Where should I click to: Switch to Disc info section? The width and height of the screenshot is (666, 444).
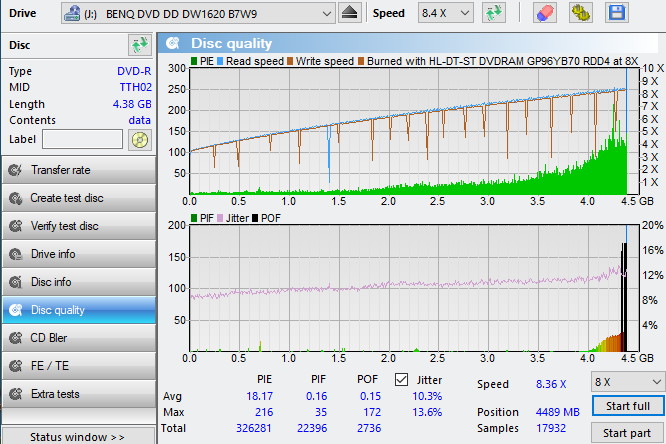(78, 282)
